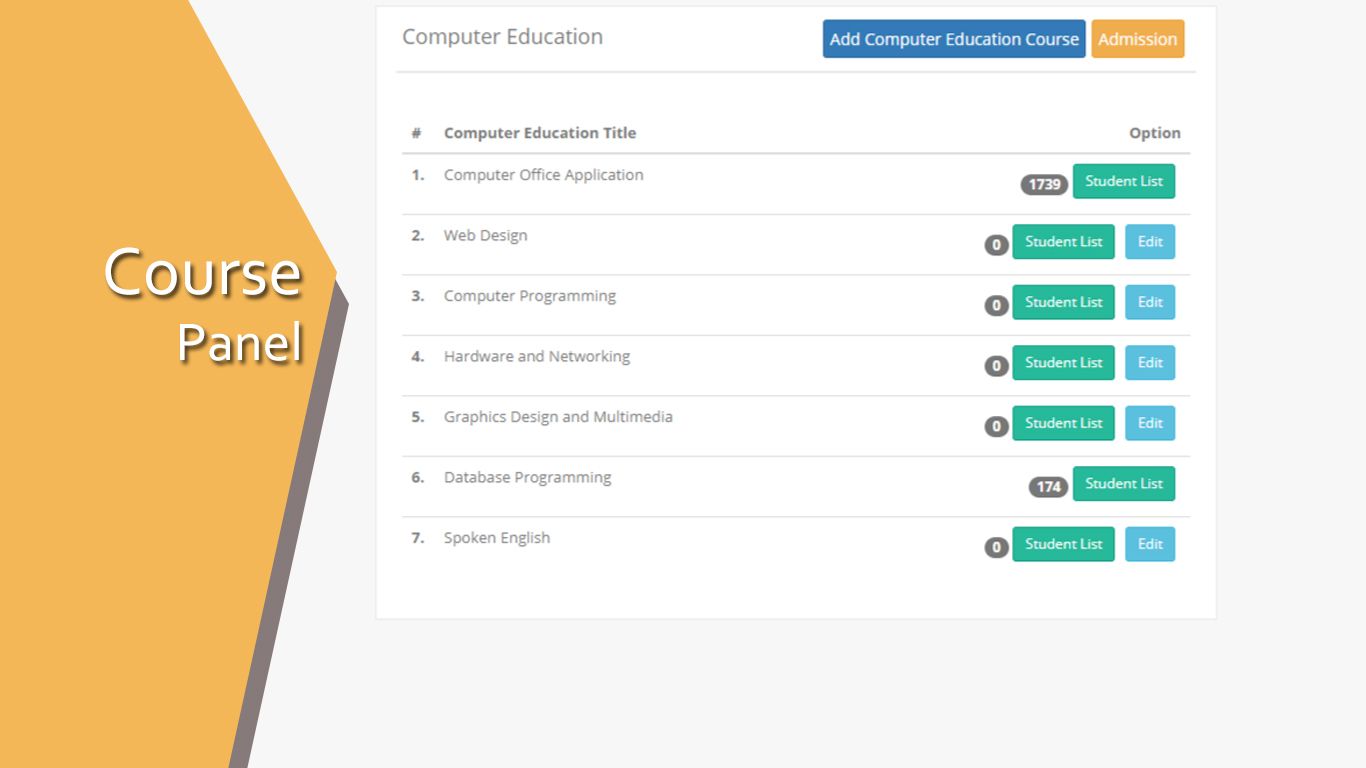
Task: View Student List for Graphics Design and Multimedia
Action: pos(1063,423)
